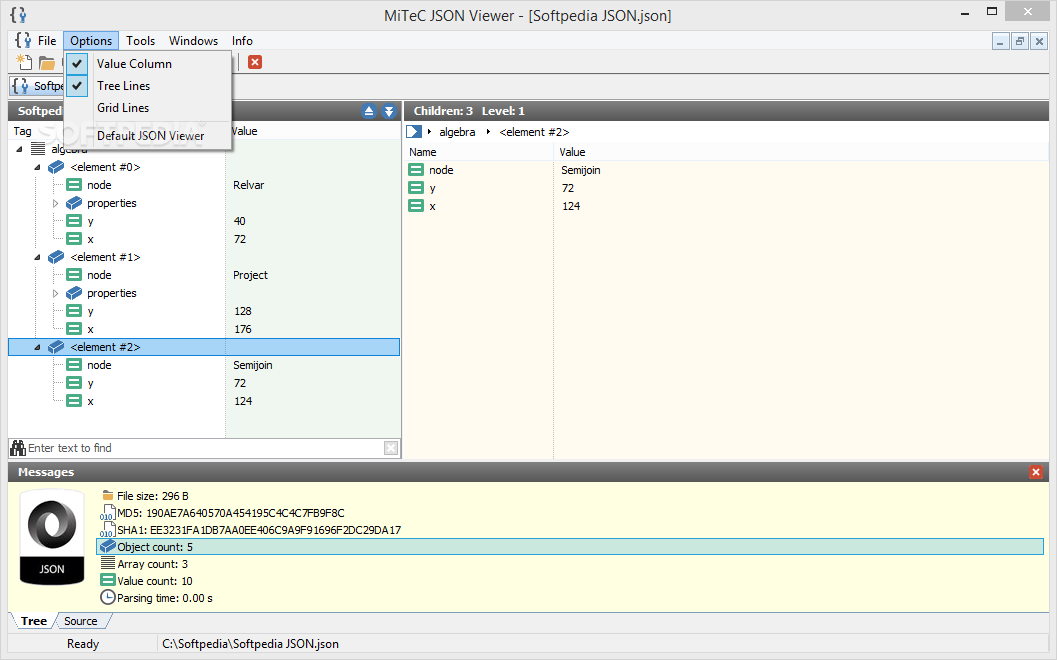Click the open folder toolbar icon
This screenshot has width=1057, height=660.
47,63
